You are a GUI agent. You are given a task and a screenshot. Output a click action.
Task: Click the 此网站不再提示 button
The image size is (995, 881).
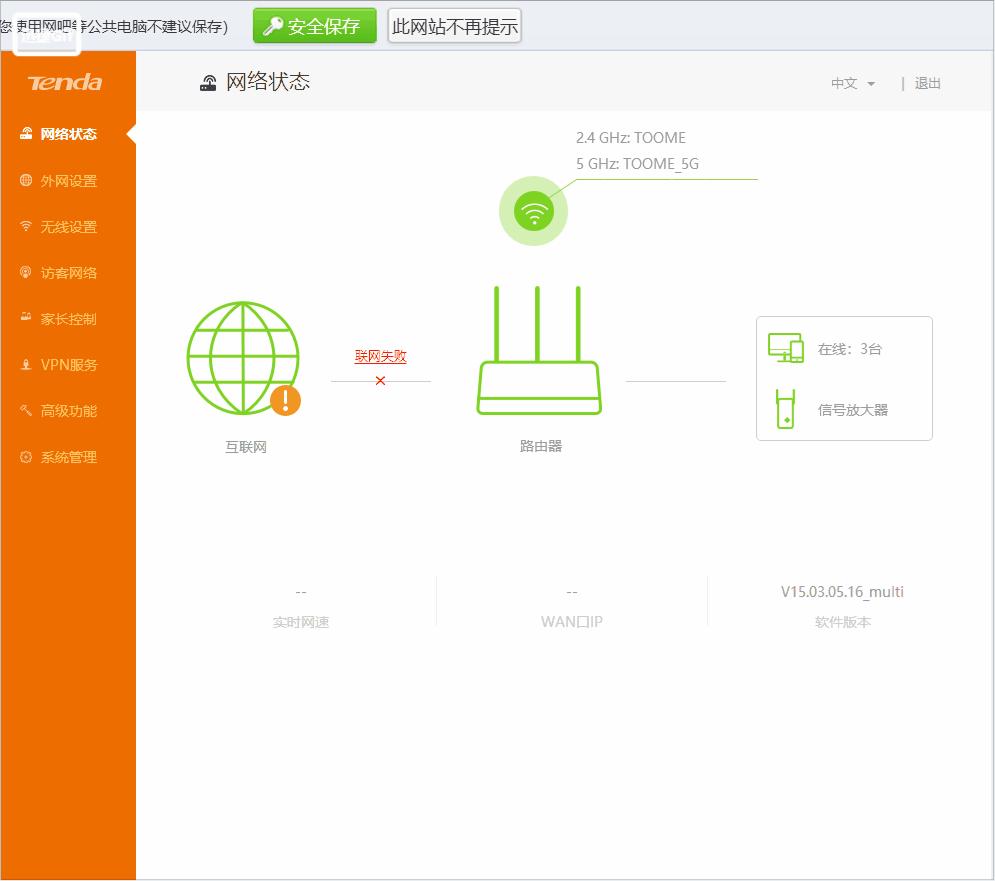pos(454,26)
